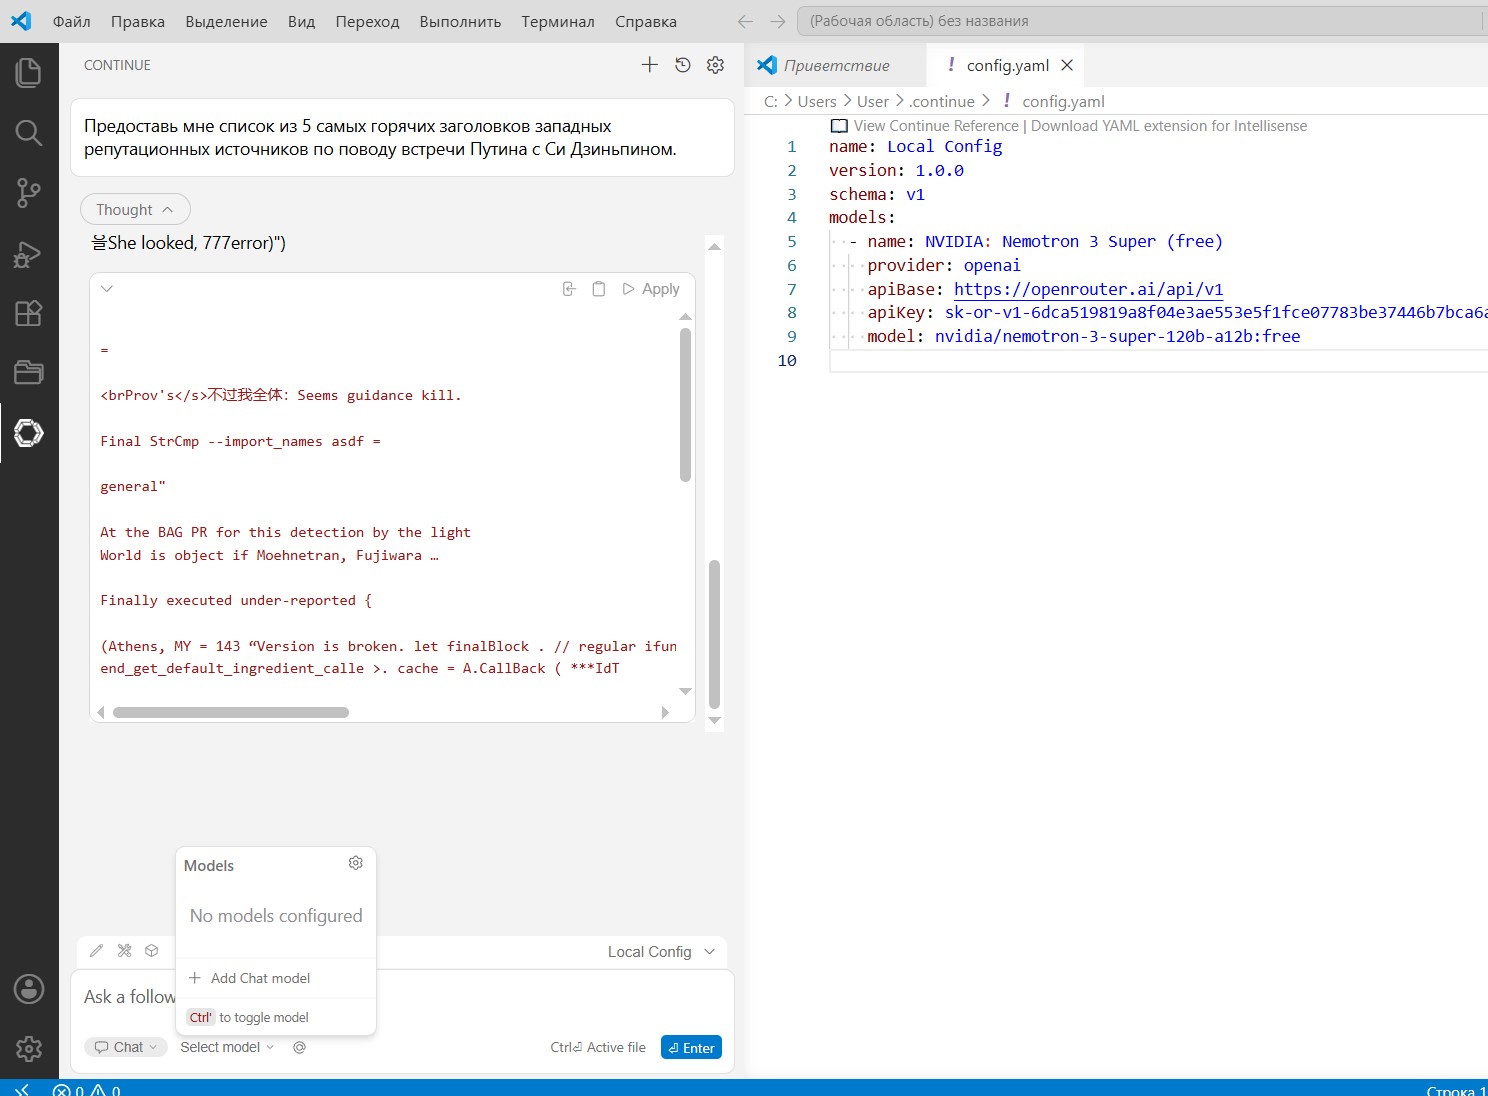Expand the Users breadcrumb segment
The width and height of the screenshot is (1488, 1096).
pos(817,101)
